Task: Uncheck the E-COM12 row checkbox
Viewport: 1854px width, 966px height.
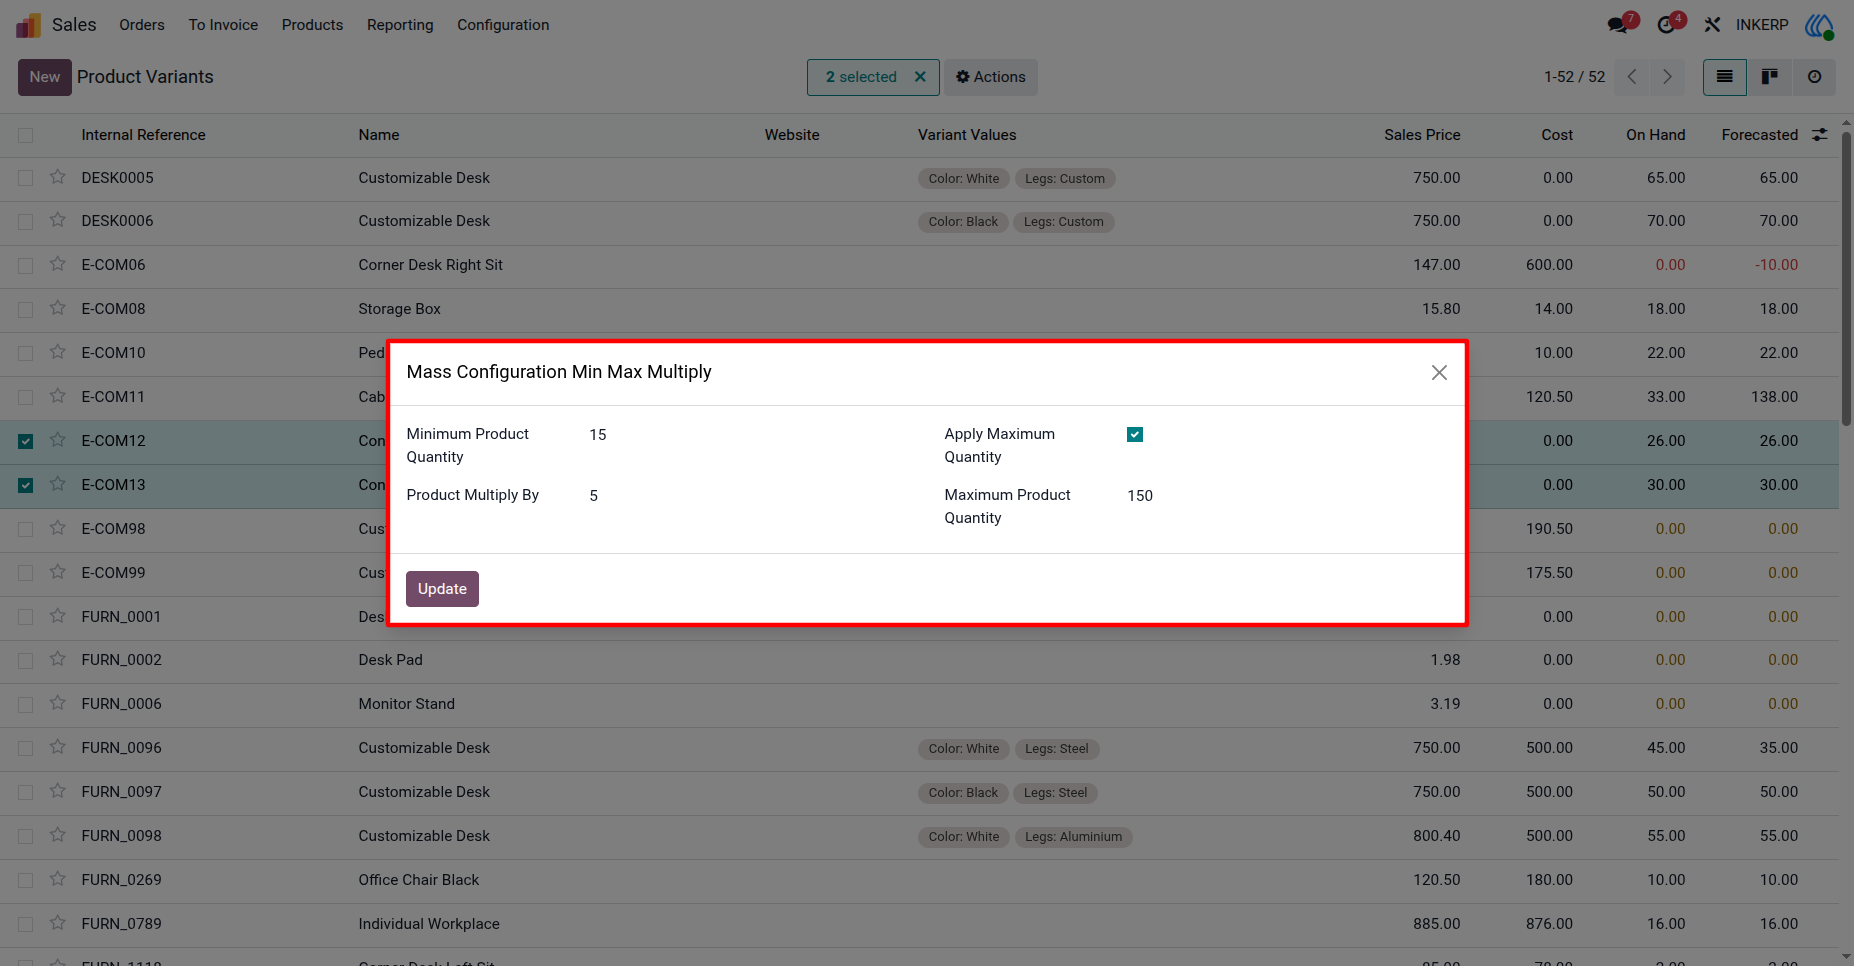Action: click(26, 441)
